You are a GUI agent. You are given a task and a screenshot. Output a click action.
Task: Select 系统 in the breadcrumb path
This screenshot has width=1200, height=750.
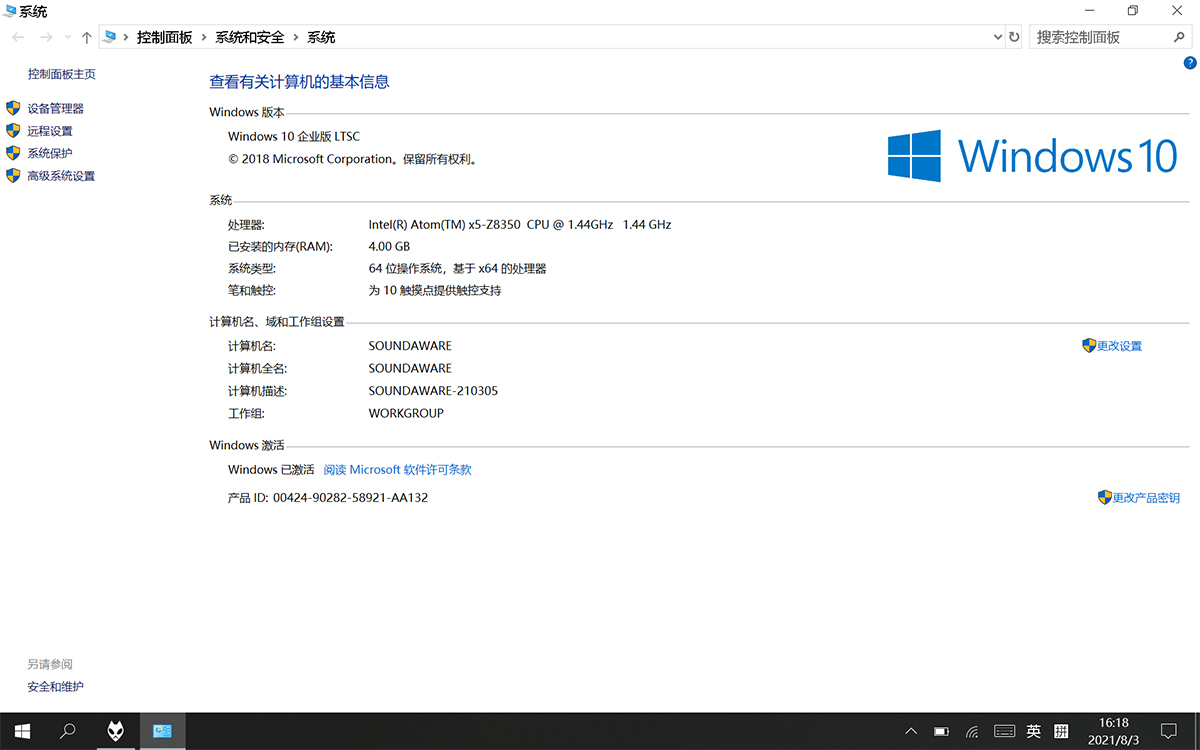pos(321,37)
